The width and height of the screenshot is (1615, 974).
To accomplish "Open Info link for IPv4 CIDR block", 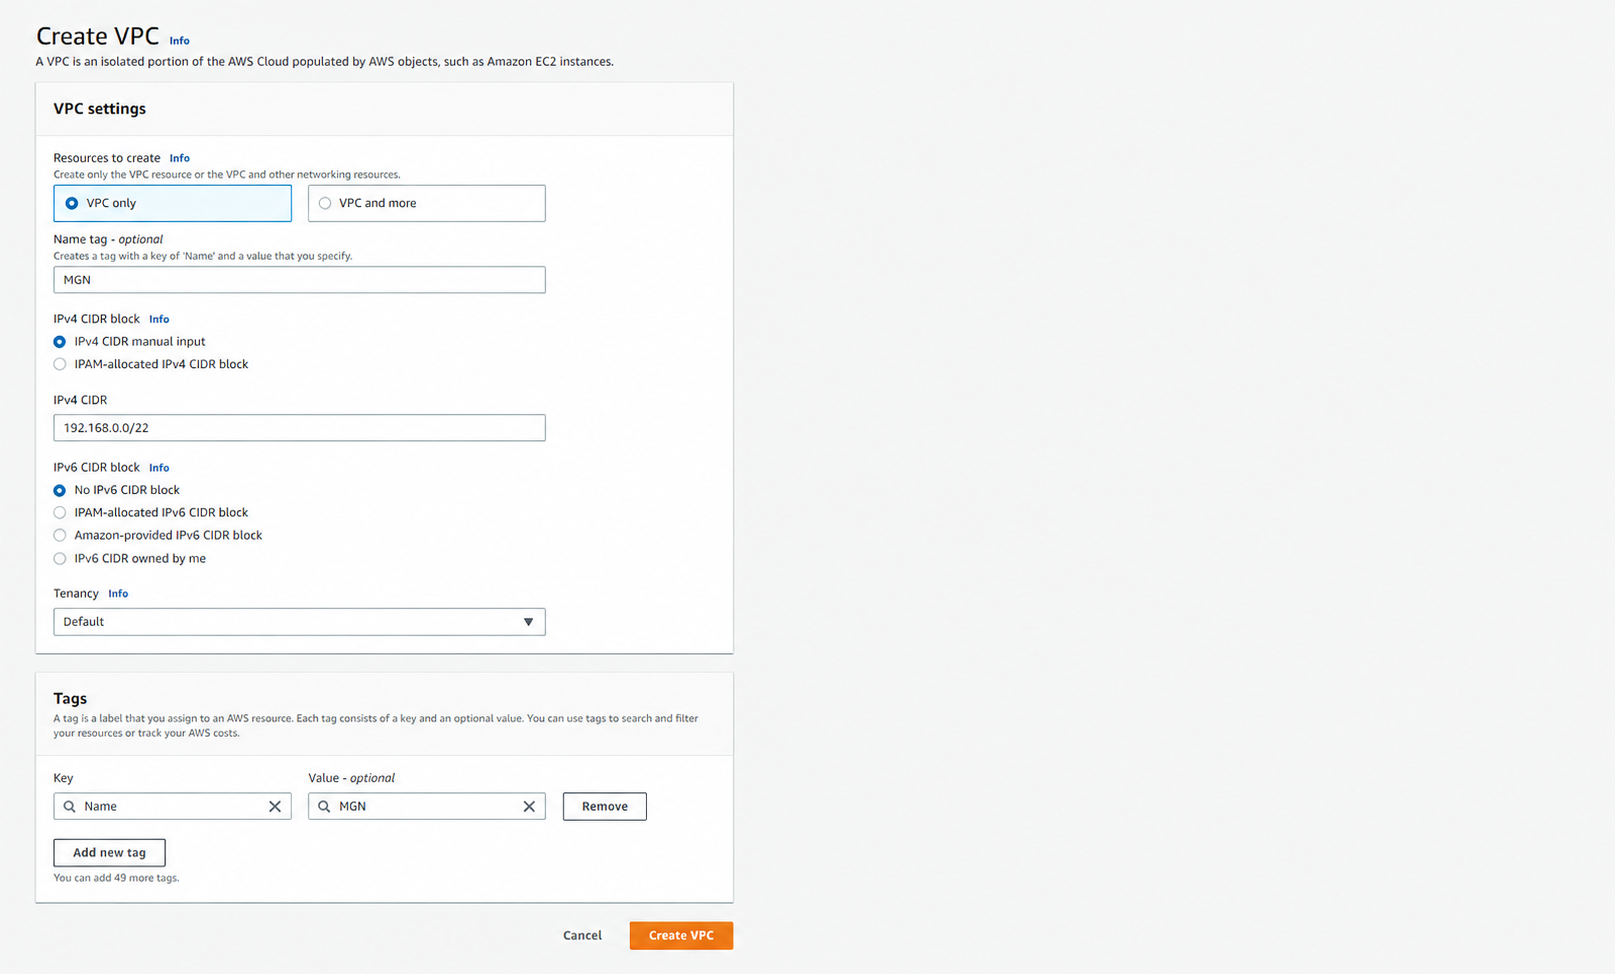I will click(x=159, y=319).
